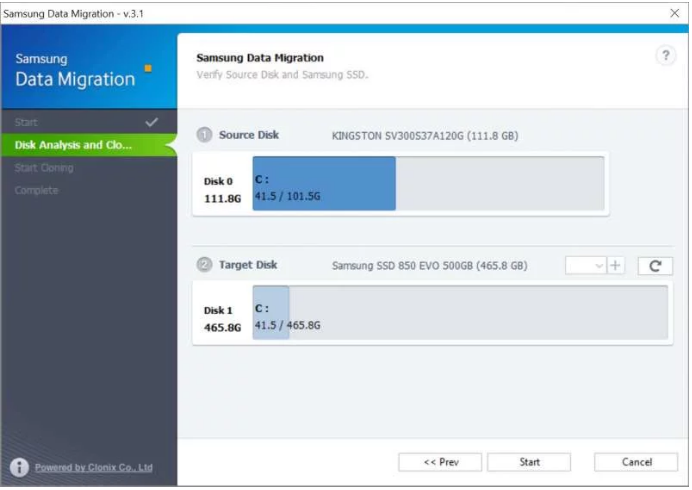This screenshot has width=692, height=490.
Task: Click the unused space in target disk bar
Action: (478, 313)
